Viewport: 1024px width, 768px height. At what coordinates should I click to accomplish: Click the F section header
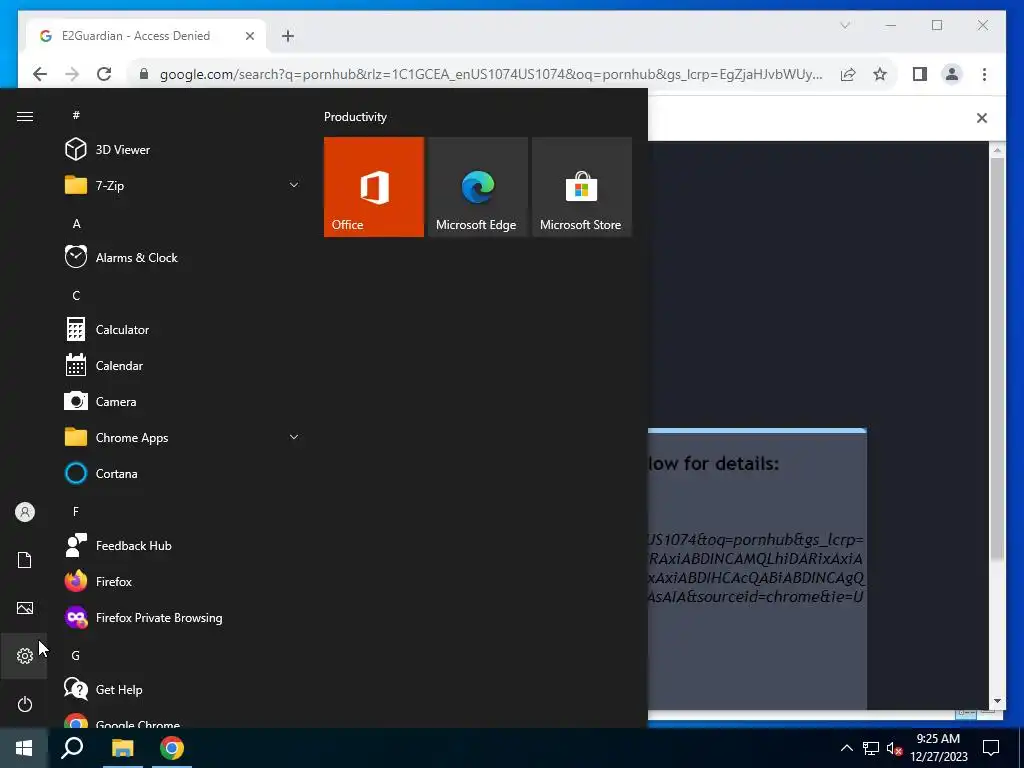click(76, 511)
